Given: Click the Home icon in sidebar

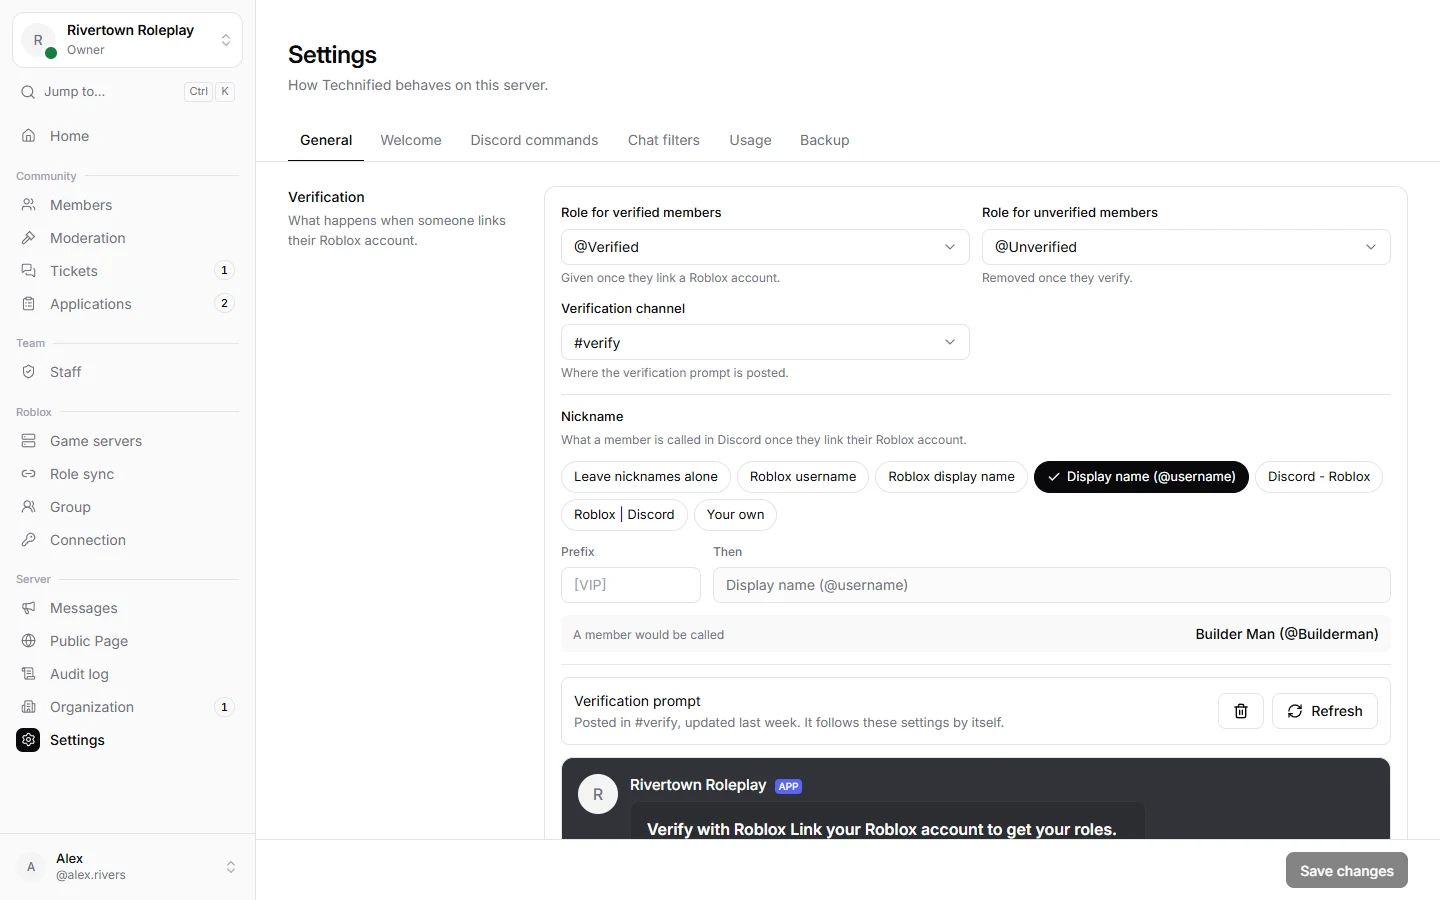Looking at the screenshot, I should coord(29,136).
